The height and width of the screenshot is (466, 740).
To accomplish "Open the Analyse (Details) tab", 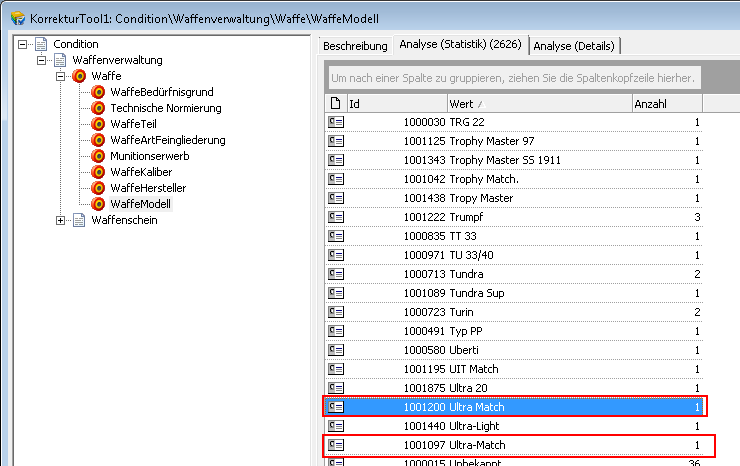I will pos(575,45).
